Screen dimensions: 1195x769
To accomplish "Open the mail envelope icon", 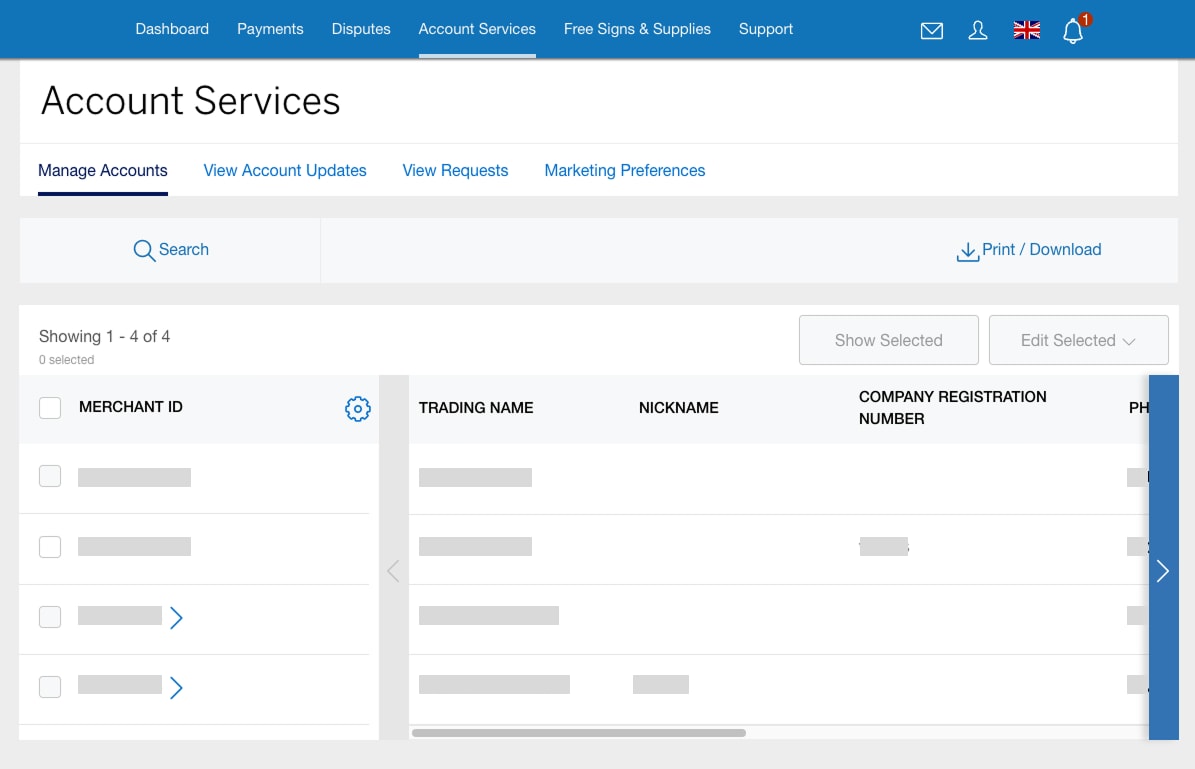I will (931, 30).
